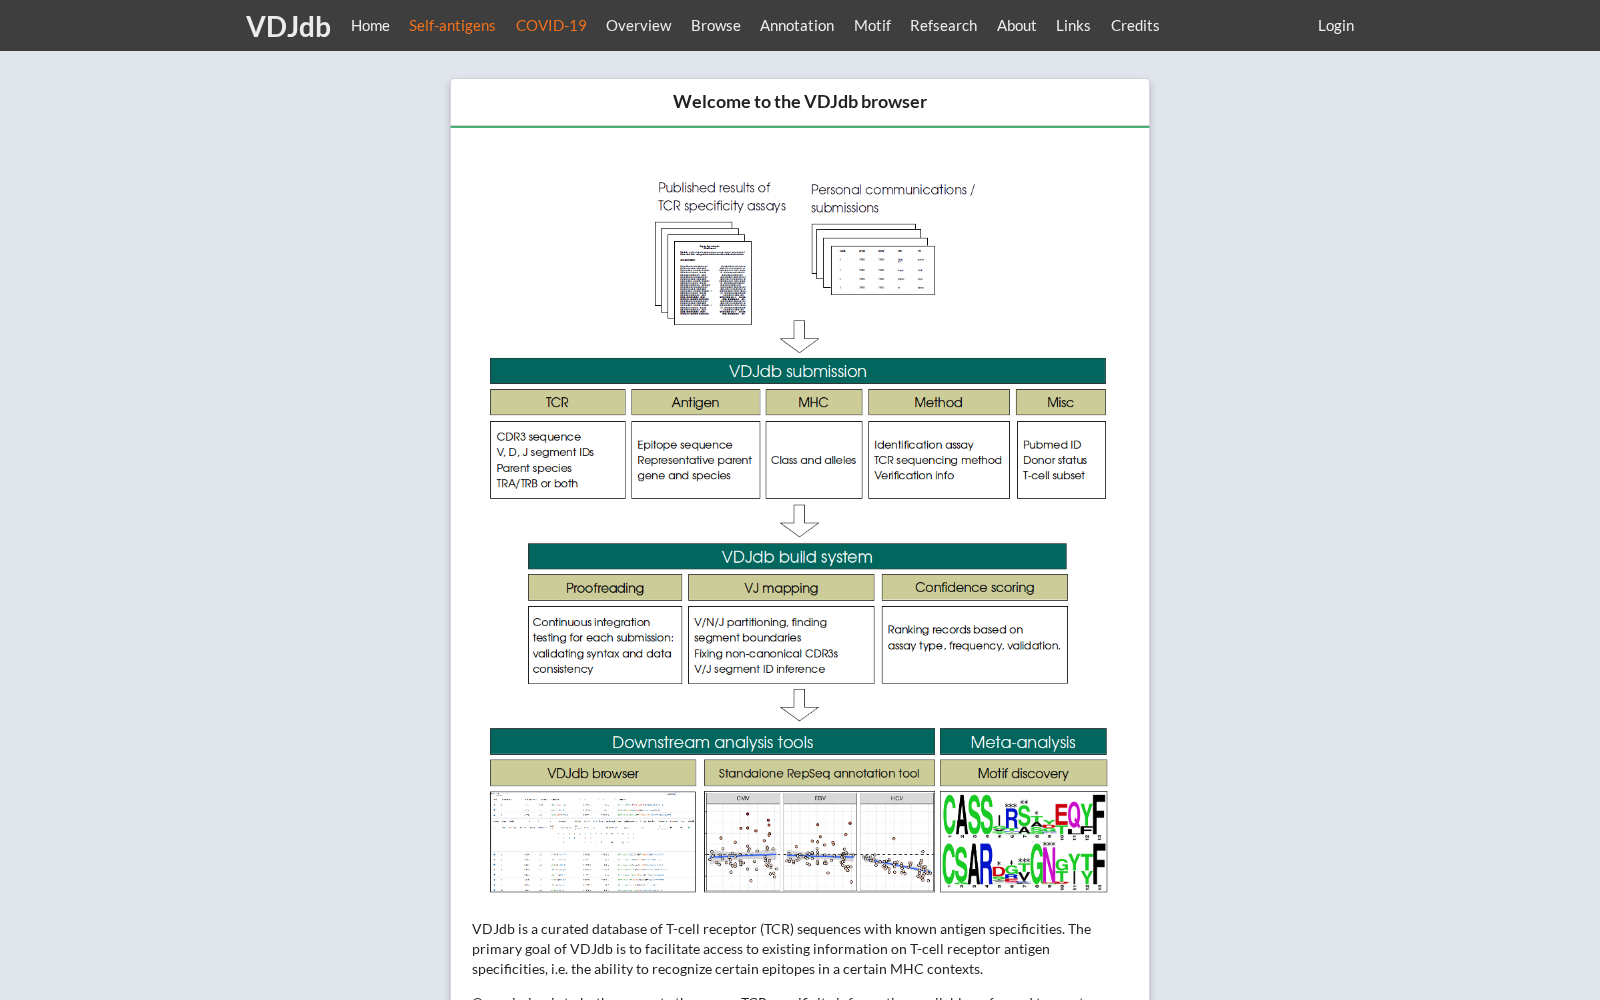
Task: Open the Credits page
Action: click(1135, 26)
